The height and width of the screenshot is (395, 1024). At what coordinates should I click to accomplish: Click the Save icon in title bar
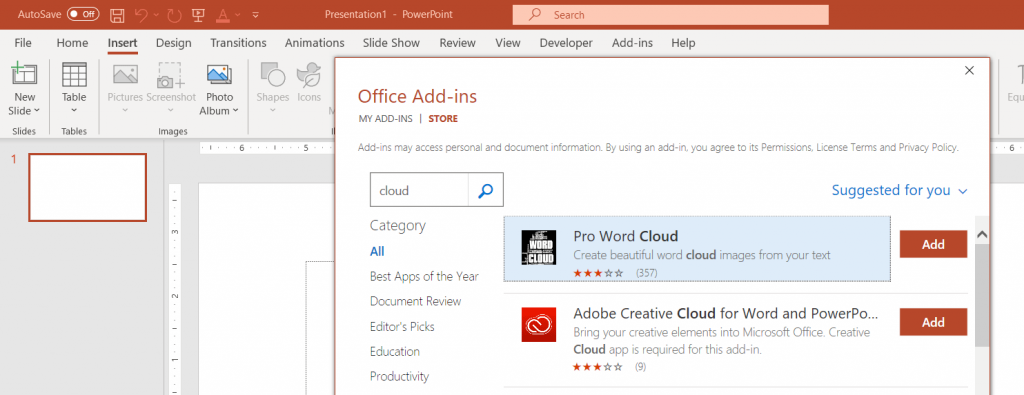(x=117, y=14)
